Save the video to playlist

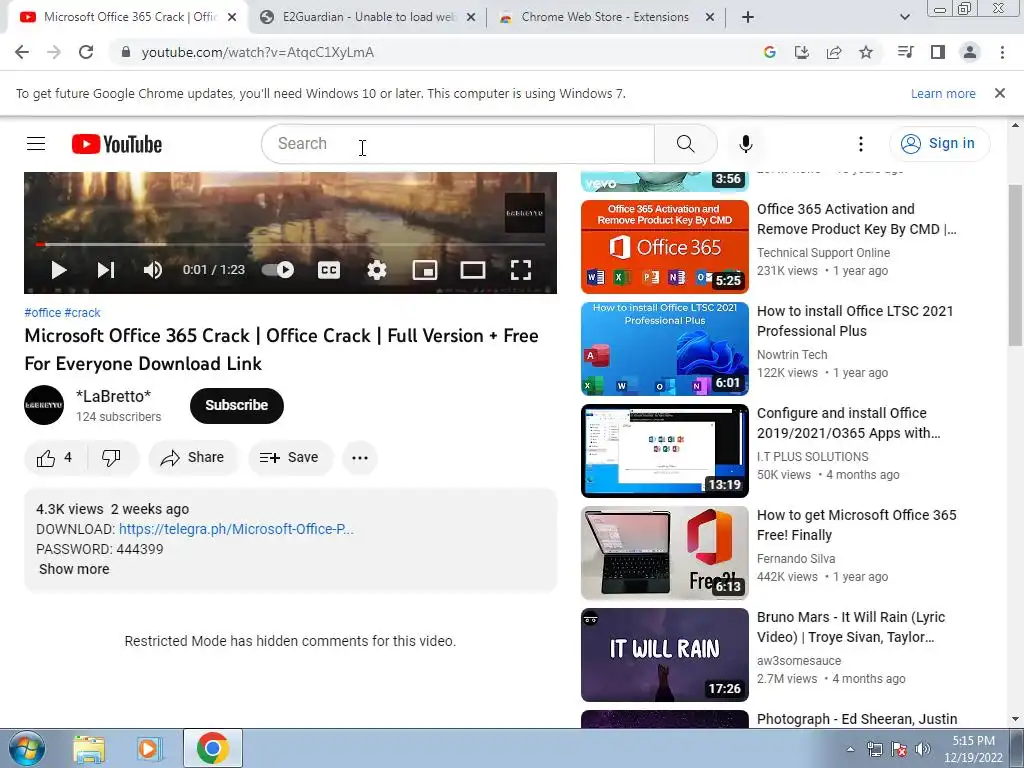click(289, 458)
